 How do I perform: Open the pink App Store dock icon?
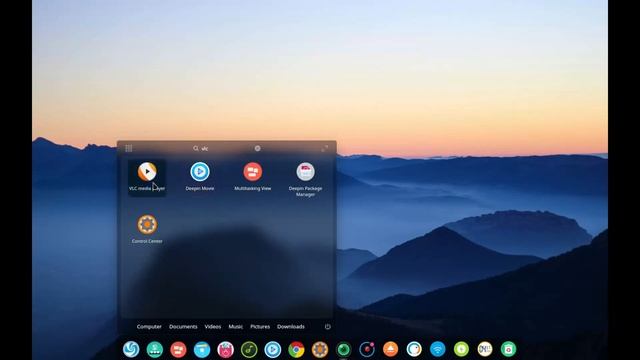(226, 349)
